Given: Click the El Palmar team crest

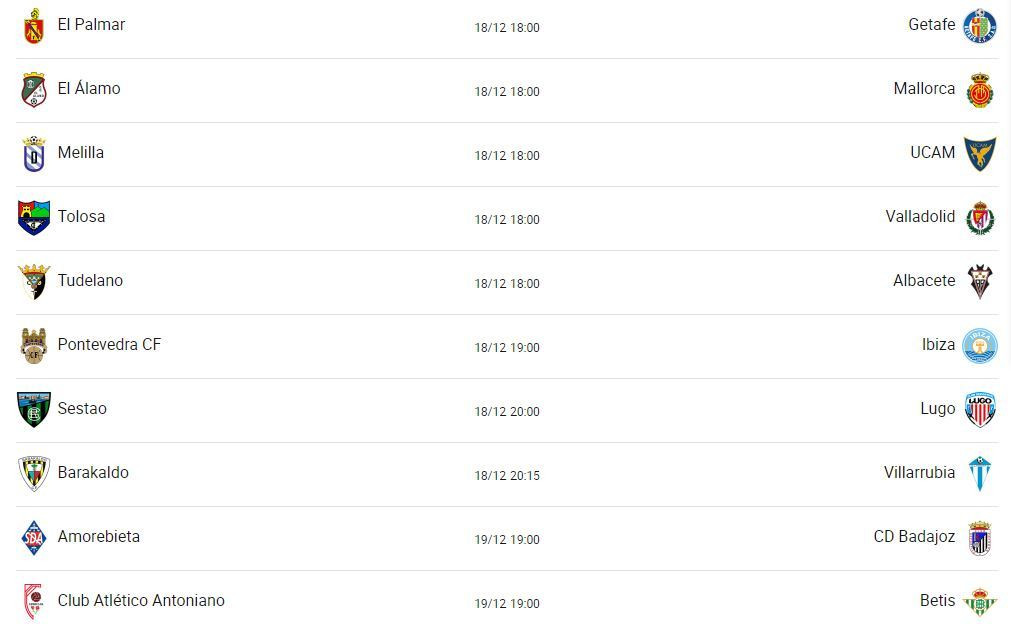Looking at the screenshot, I should 34,26.
